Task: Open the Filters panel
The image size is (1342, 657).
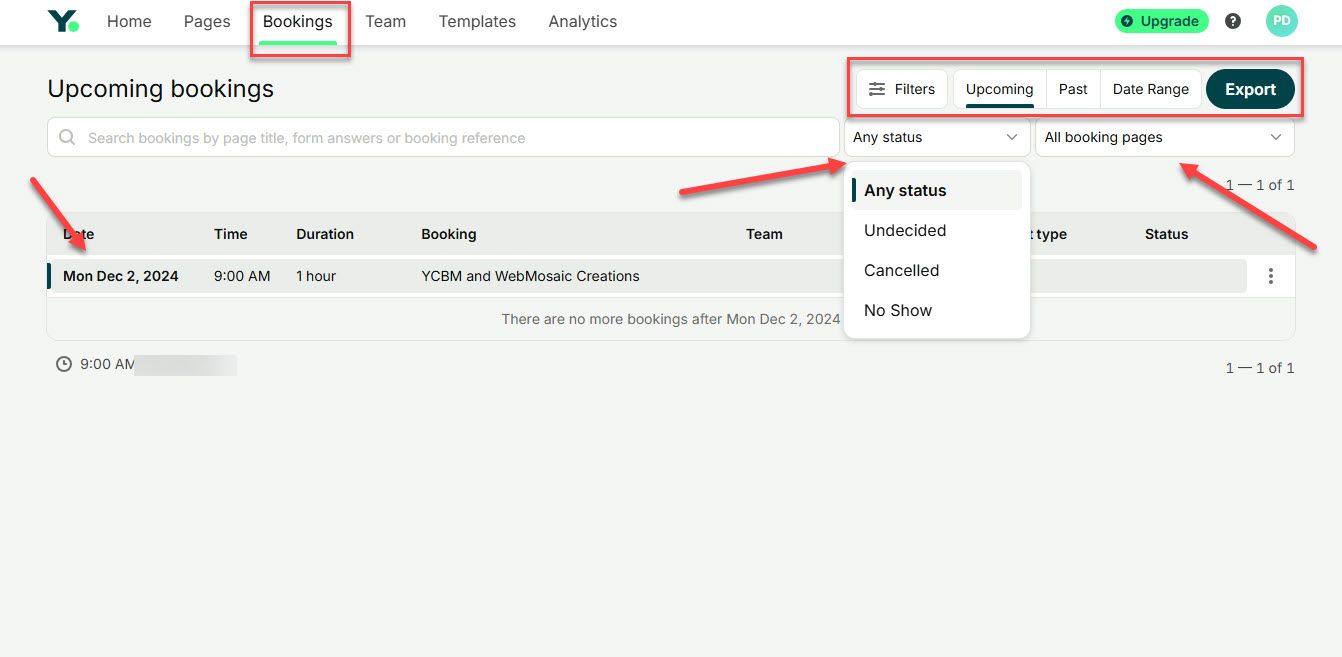Action: pos(901,89)
